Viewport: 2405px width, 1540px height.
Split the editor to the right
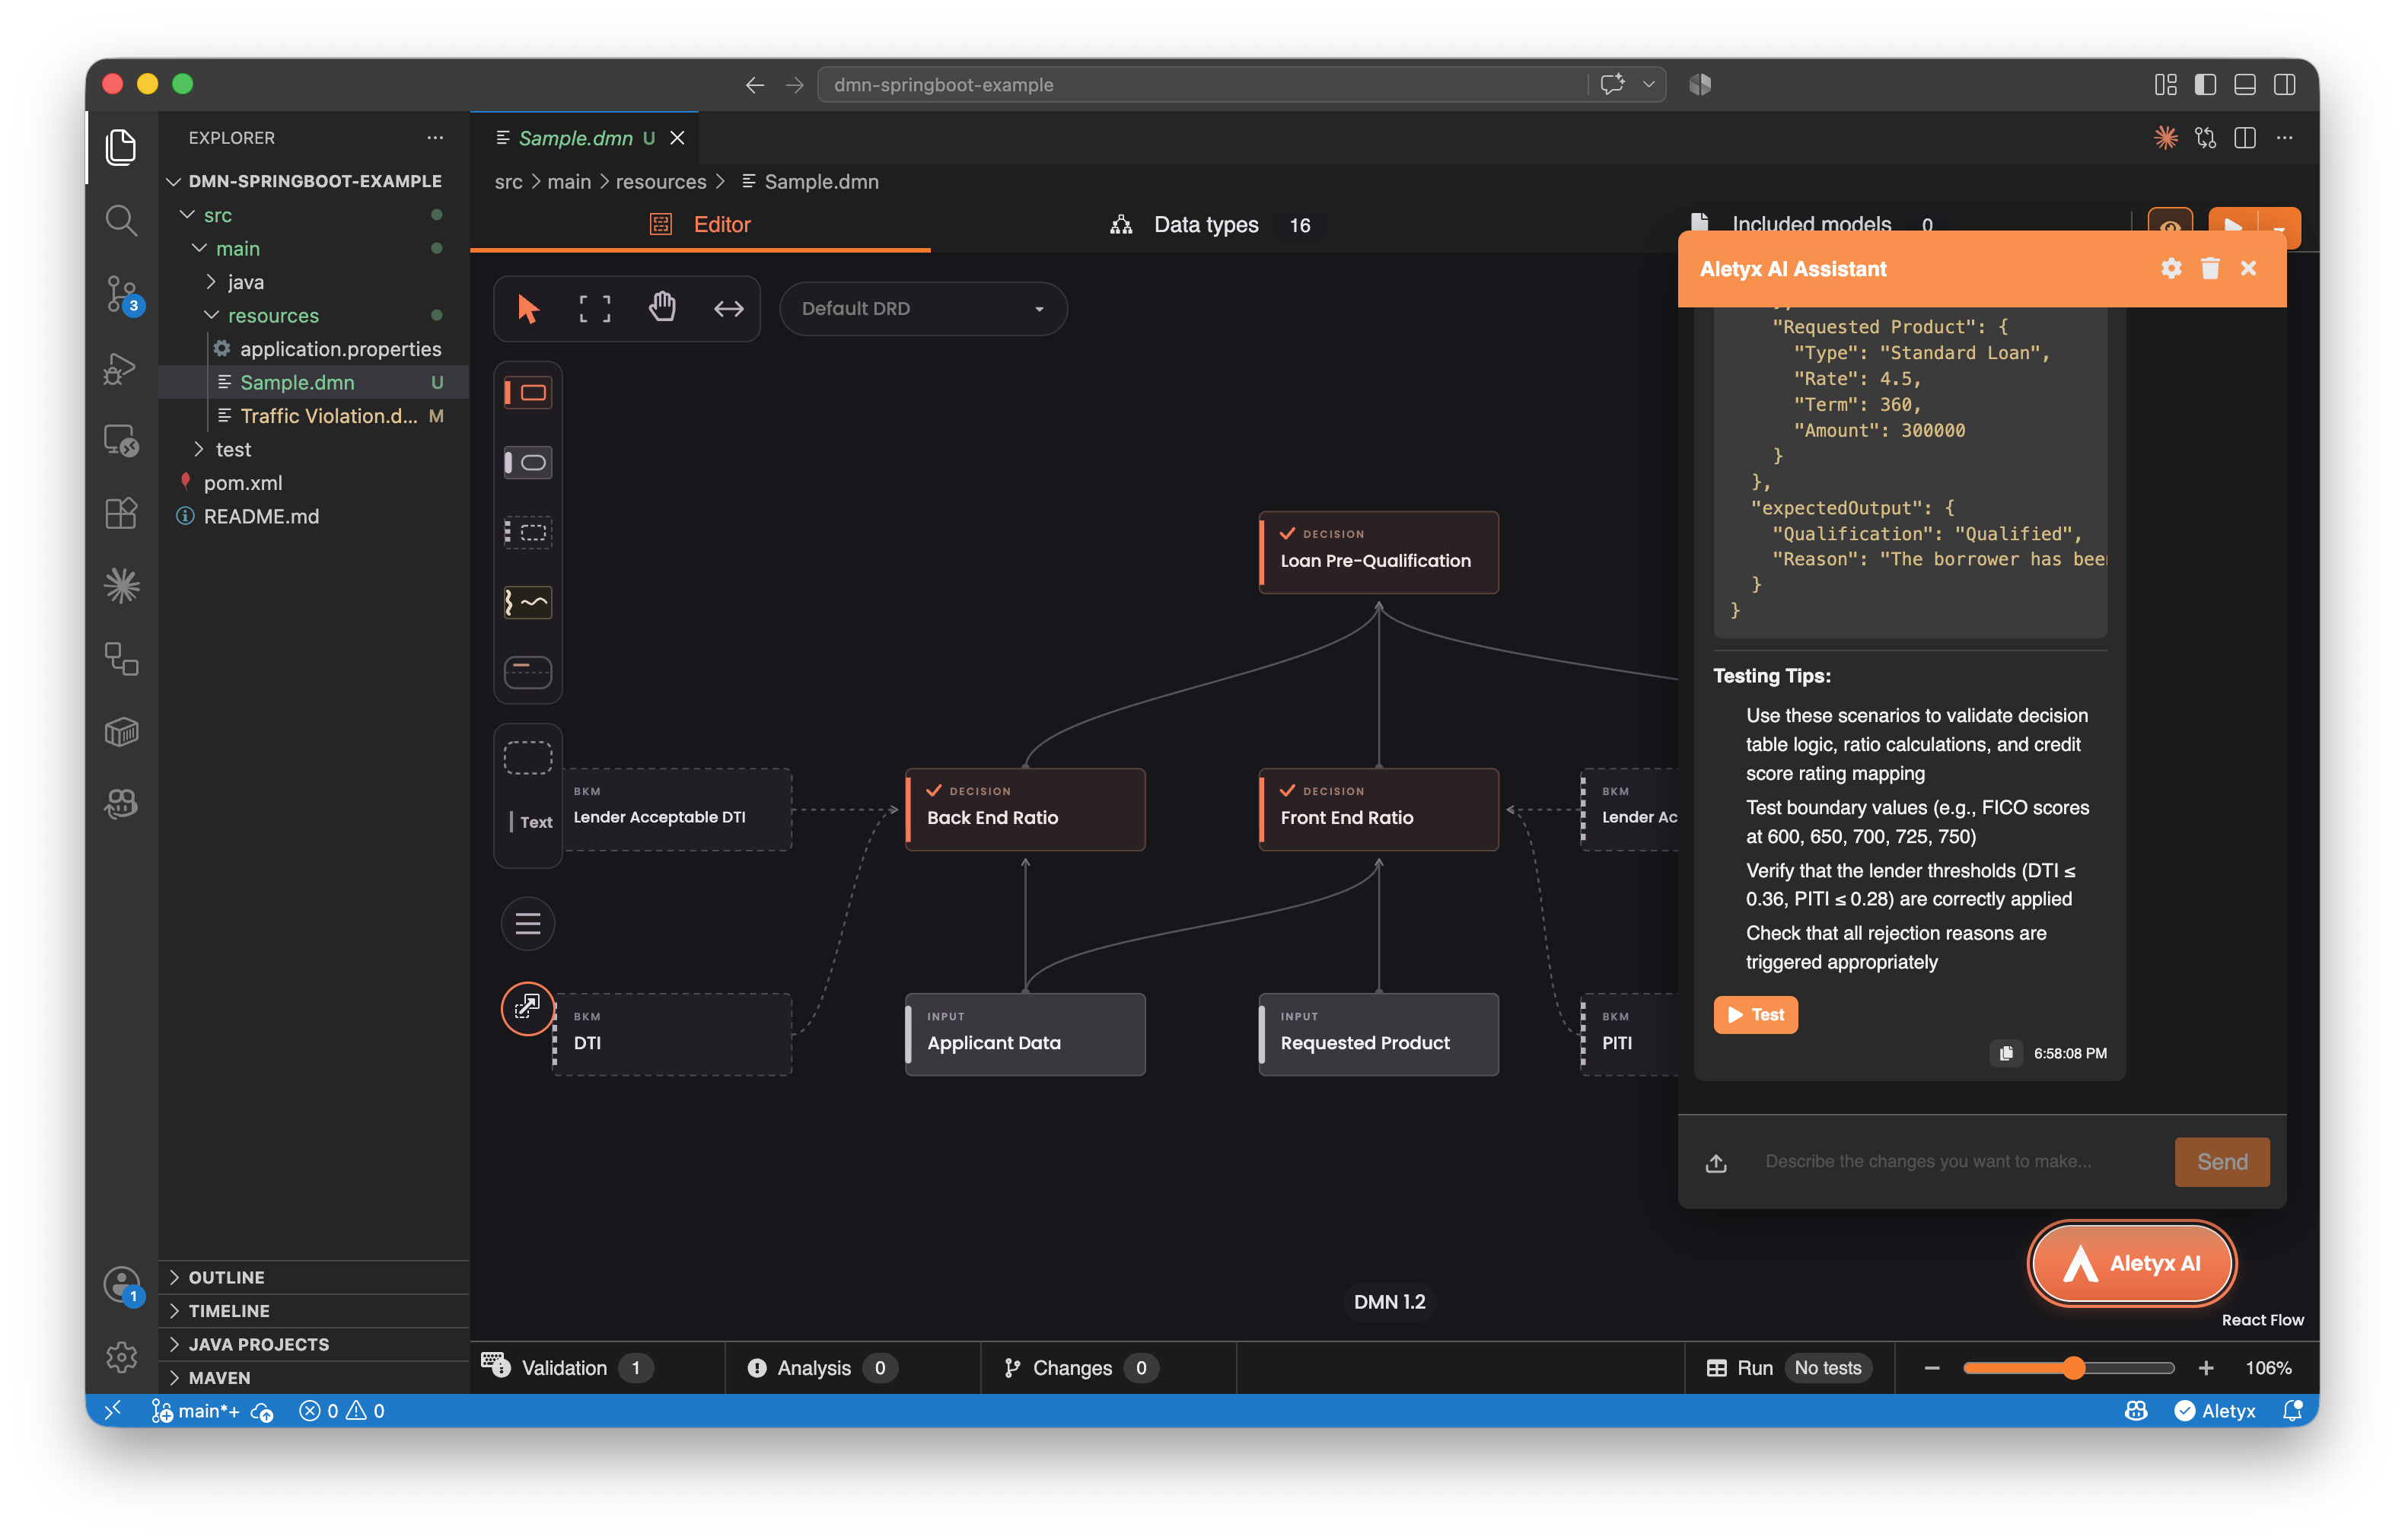pos(2245,137)
